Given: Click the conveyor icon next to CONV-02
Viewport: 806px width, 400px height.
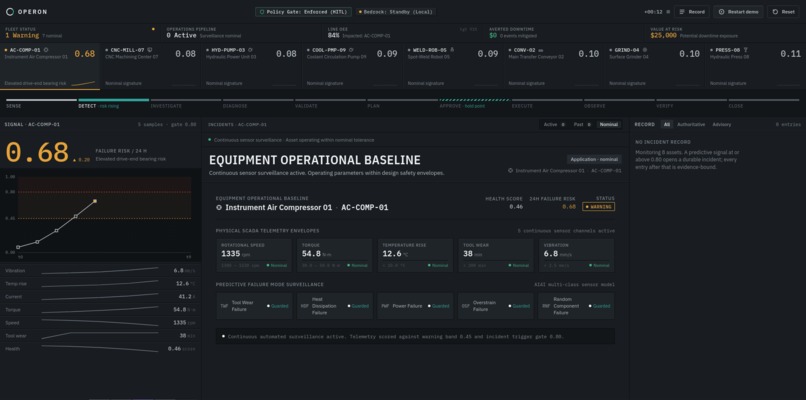Looking at the screenshot, I should (541, 50).
